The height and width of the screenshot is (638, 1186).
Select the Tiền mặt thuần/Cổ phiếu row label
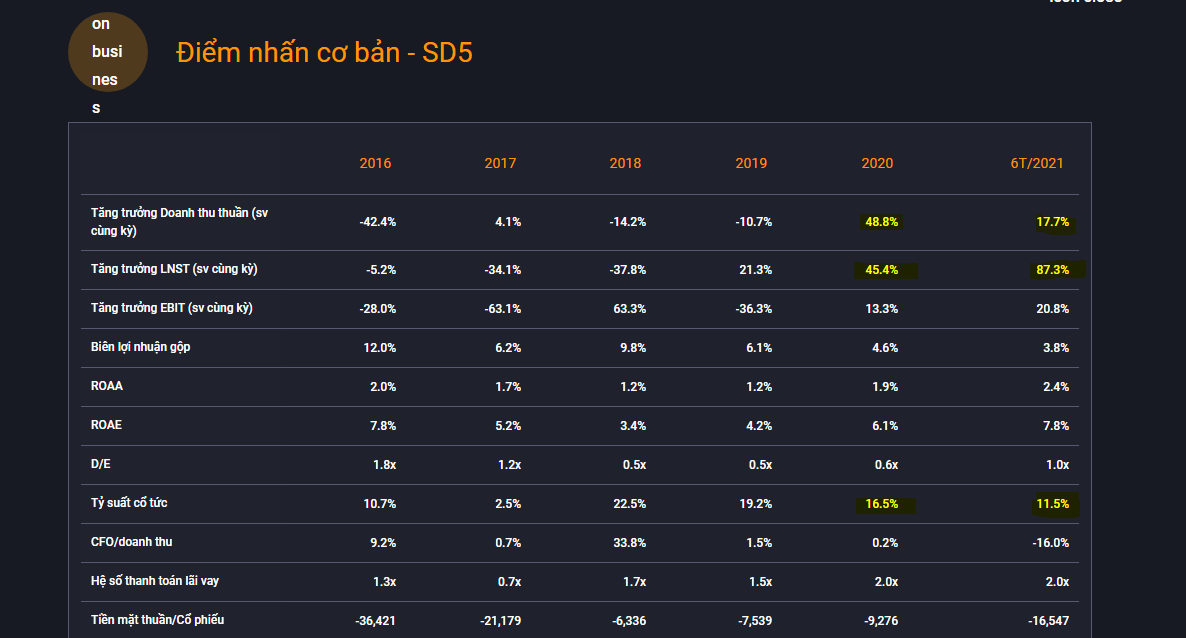tap(157, 620)
